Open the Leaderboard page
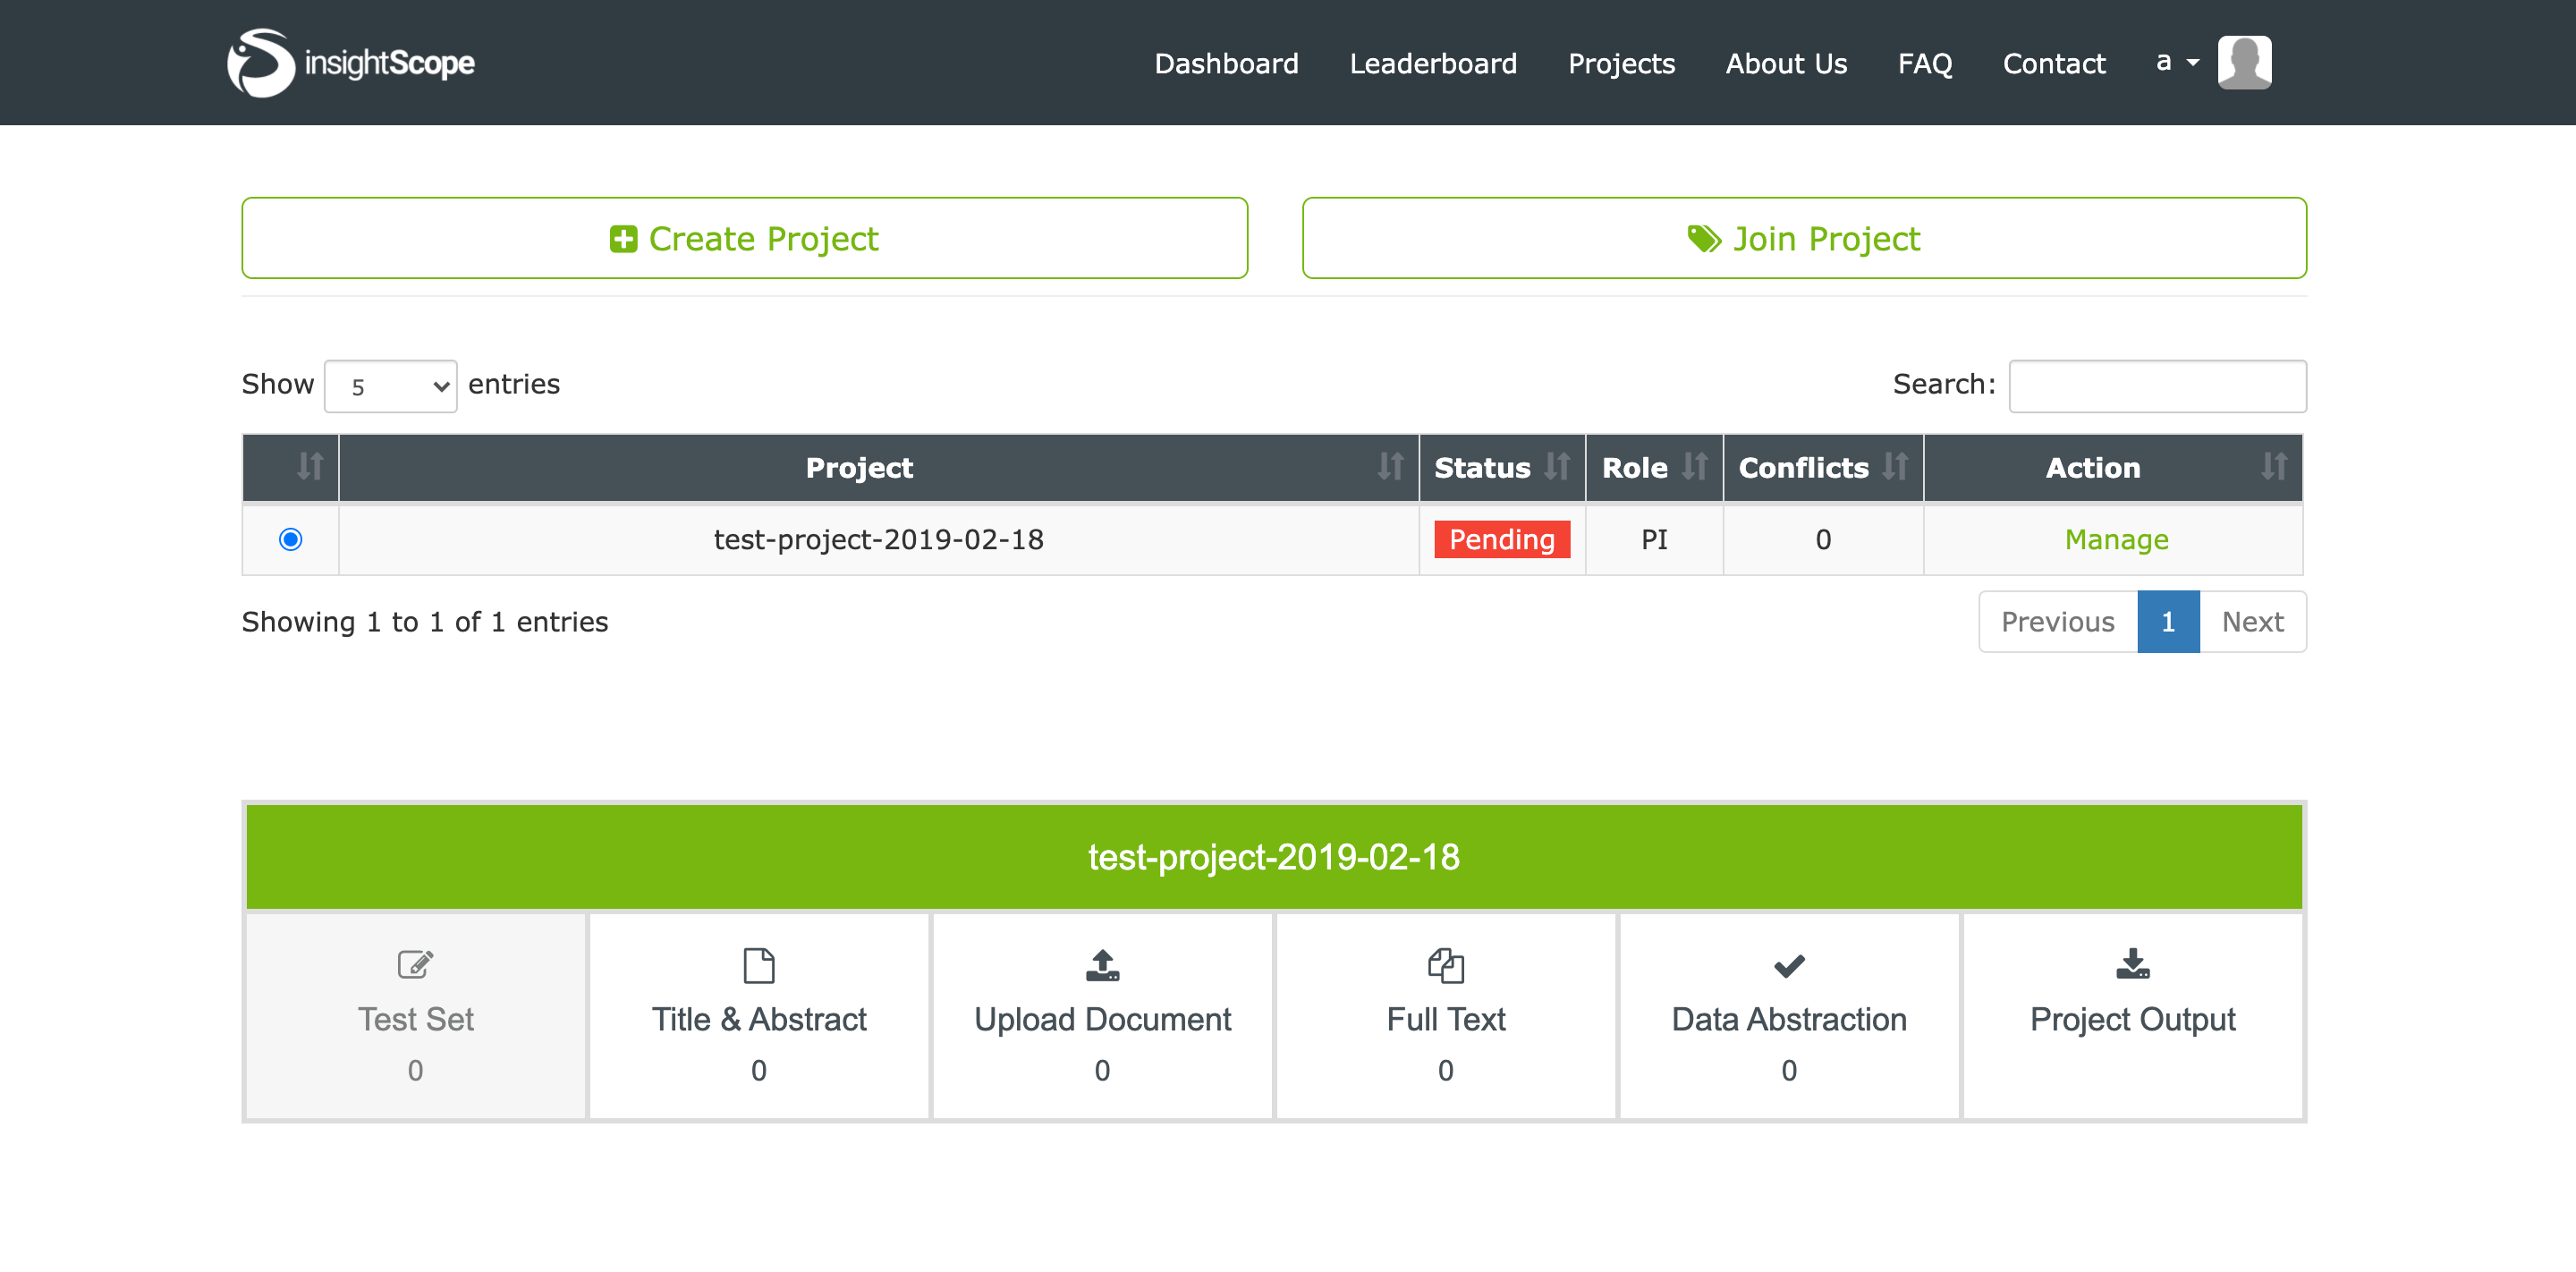The image size is (2576, 1272). point(1434,63)
